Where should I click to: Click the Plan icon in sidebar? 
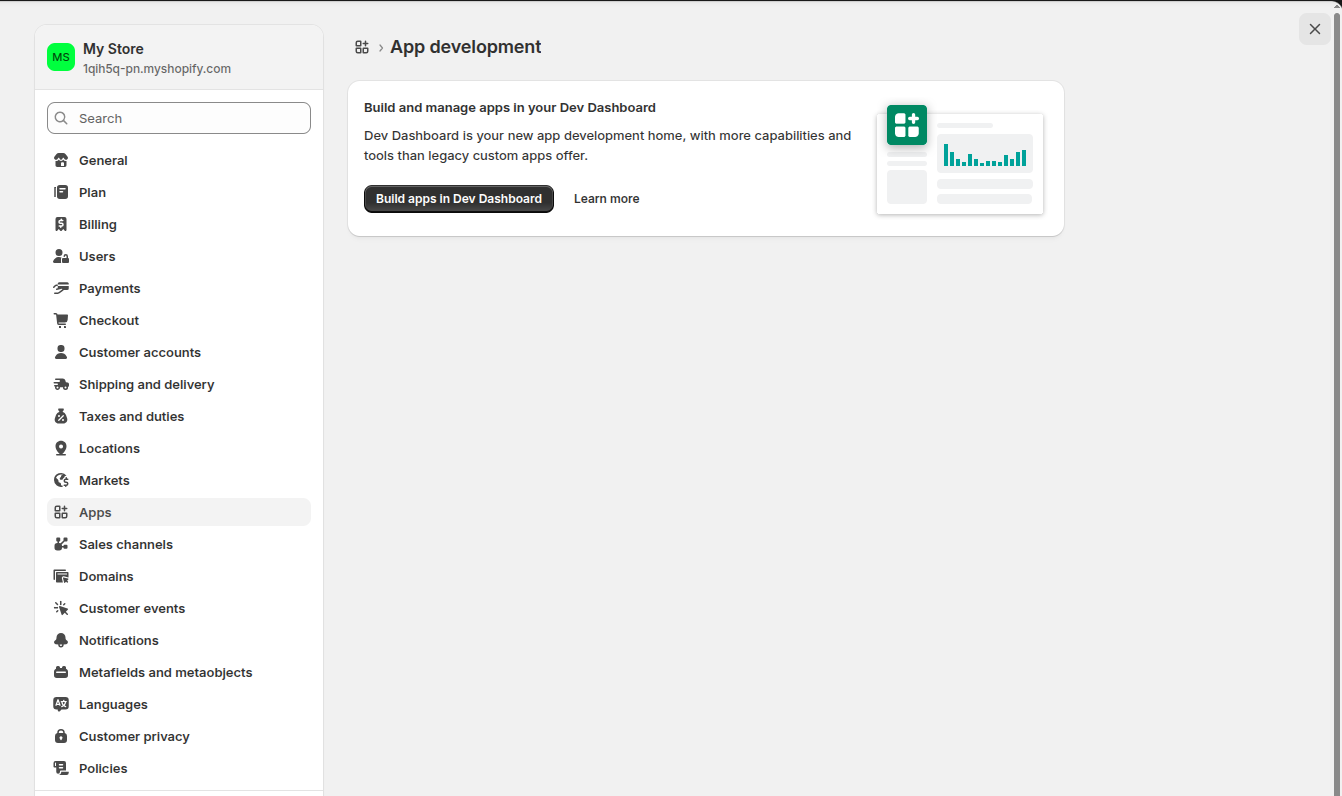click(61, 192)
